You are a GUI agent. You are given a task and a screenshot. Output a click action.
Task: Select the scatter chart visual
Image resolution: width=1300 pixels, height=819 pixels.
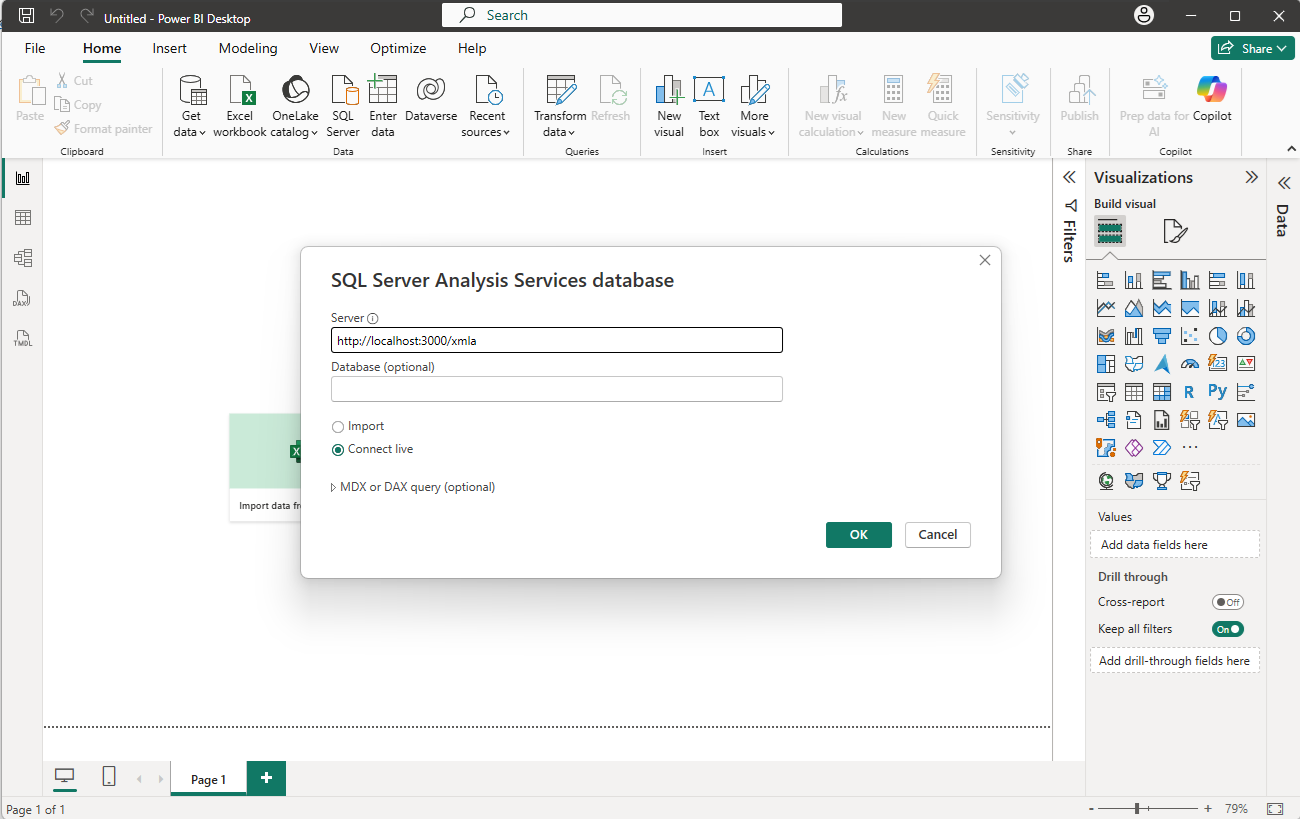1189,336
